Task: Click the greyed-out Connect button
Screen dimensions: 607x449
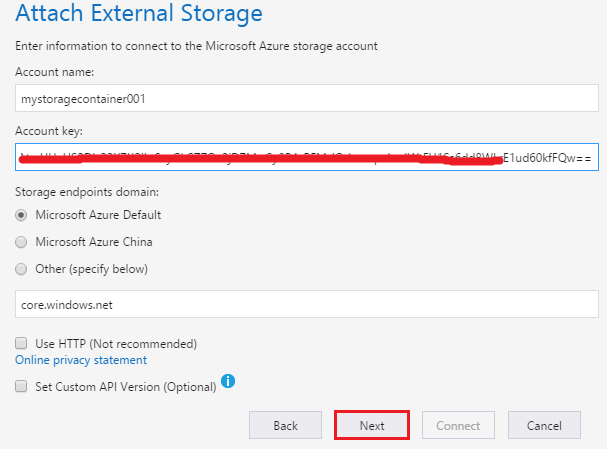Action: click(458, 425)
